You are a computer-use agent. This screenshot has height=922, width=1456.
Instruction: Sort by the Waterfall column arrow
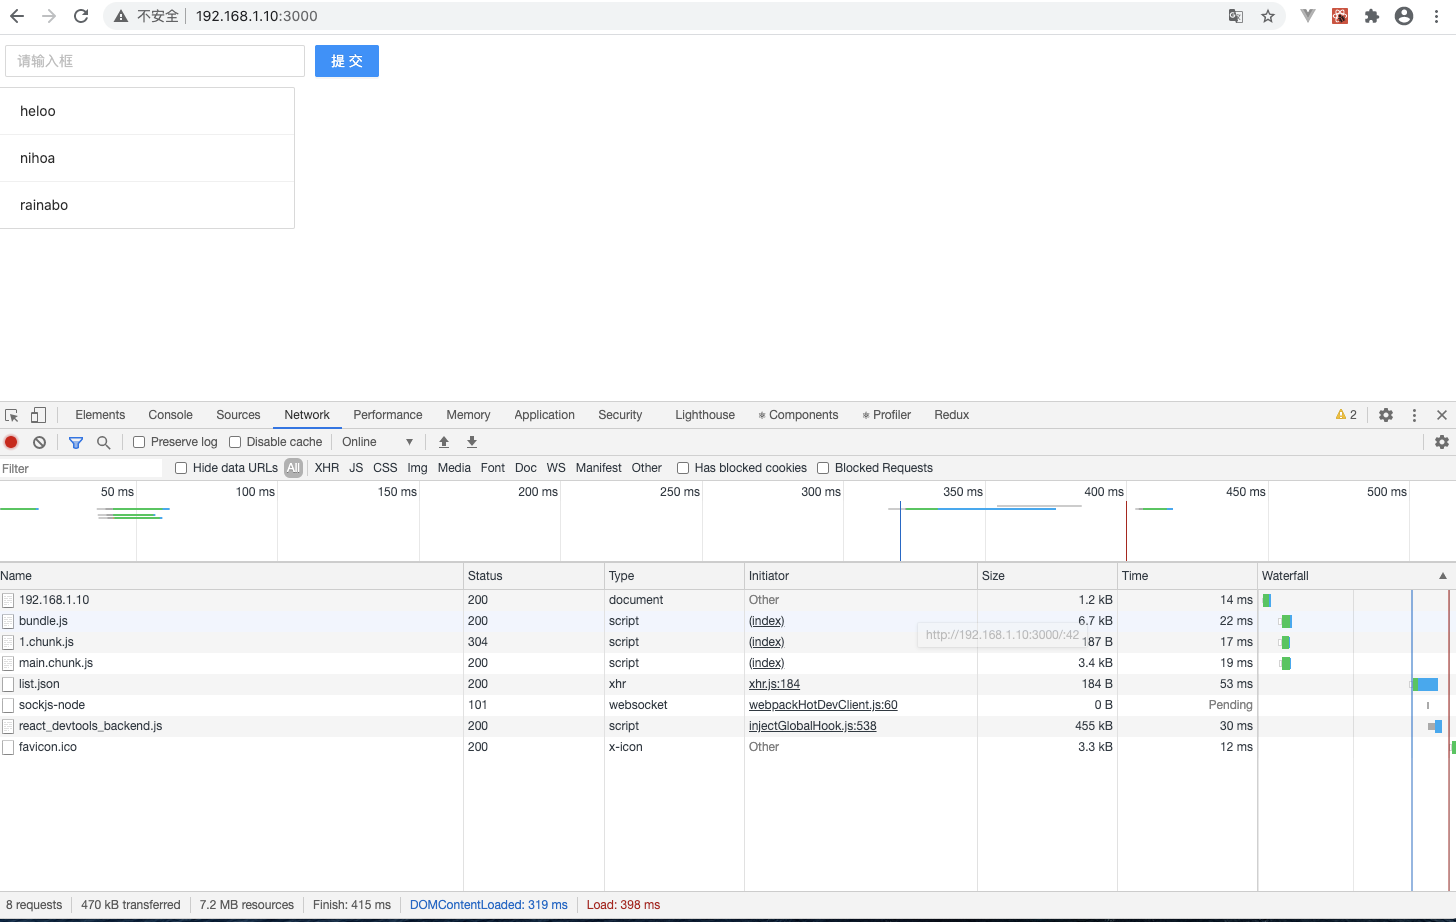point(1442,576)
